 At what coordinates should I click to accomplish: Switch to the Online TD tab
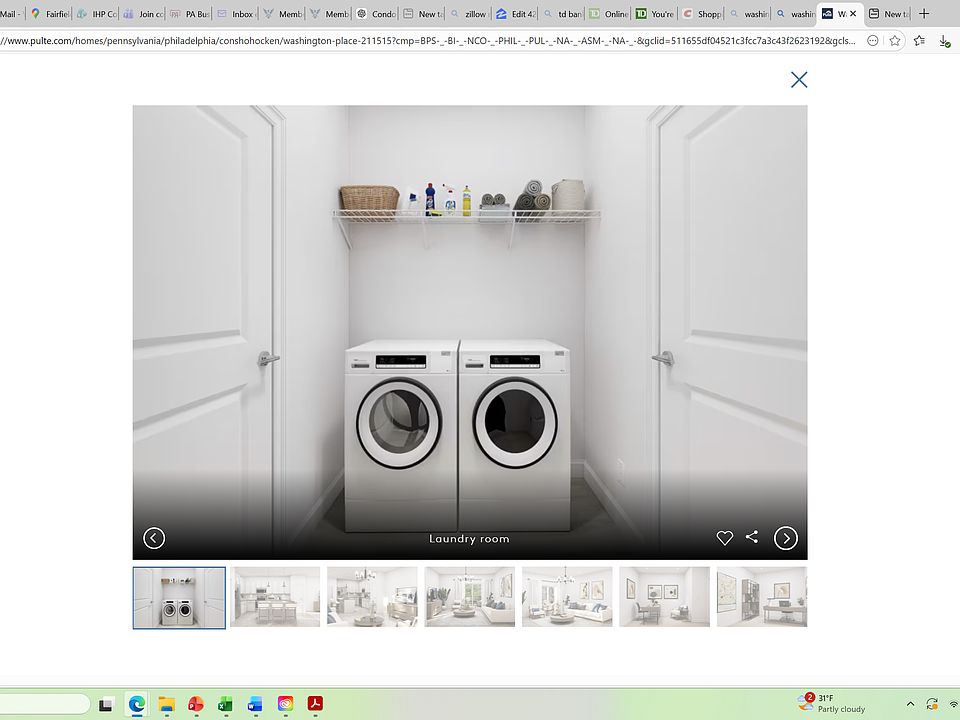(x=609, y=13)
